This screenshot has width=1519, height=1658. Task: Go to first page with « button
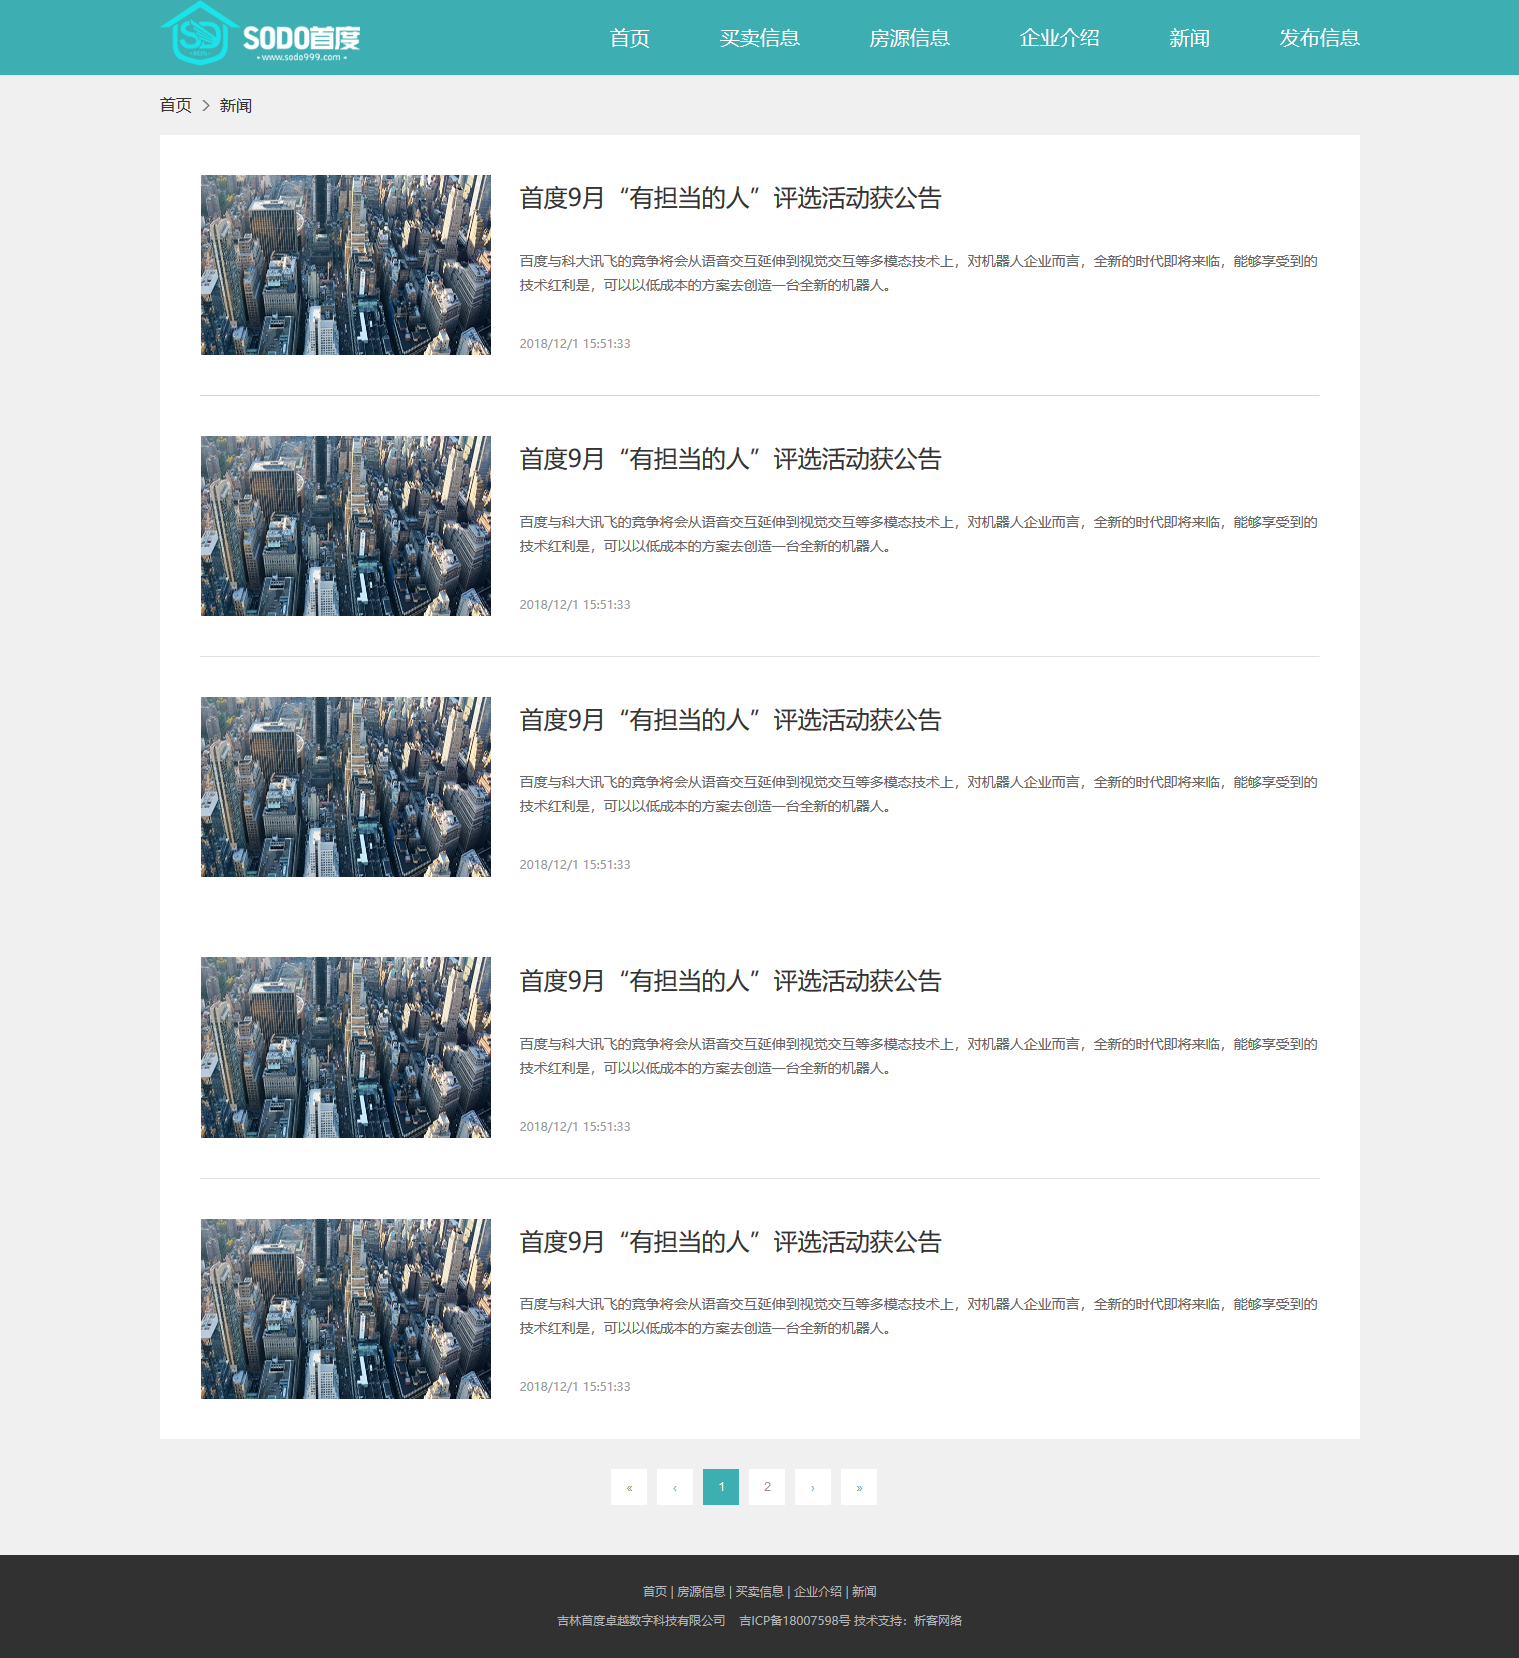(629, 1487)
